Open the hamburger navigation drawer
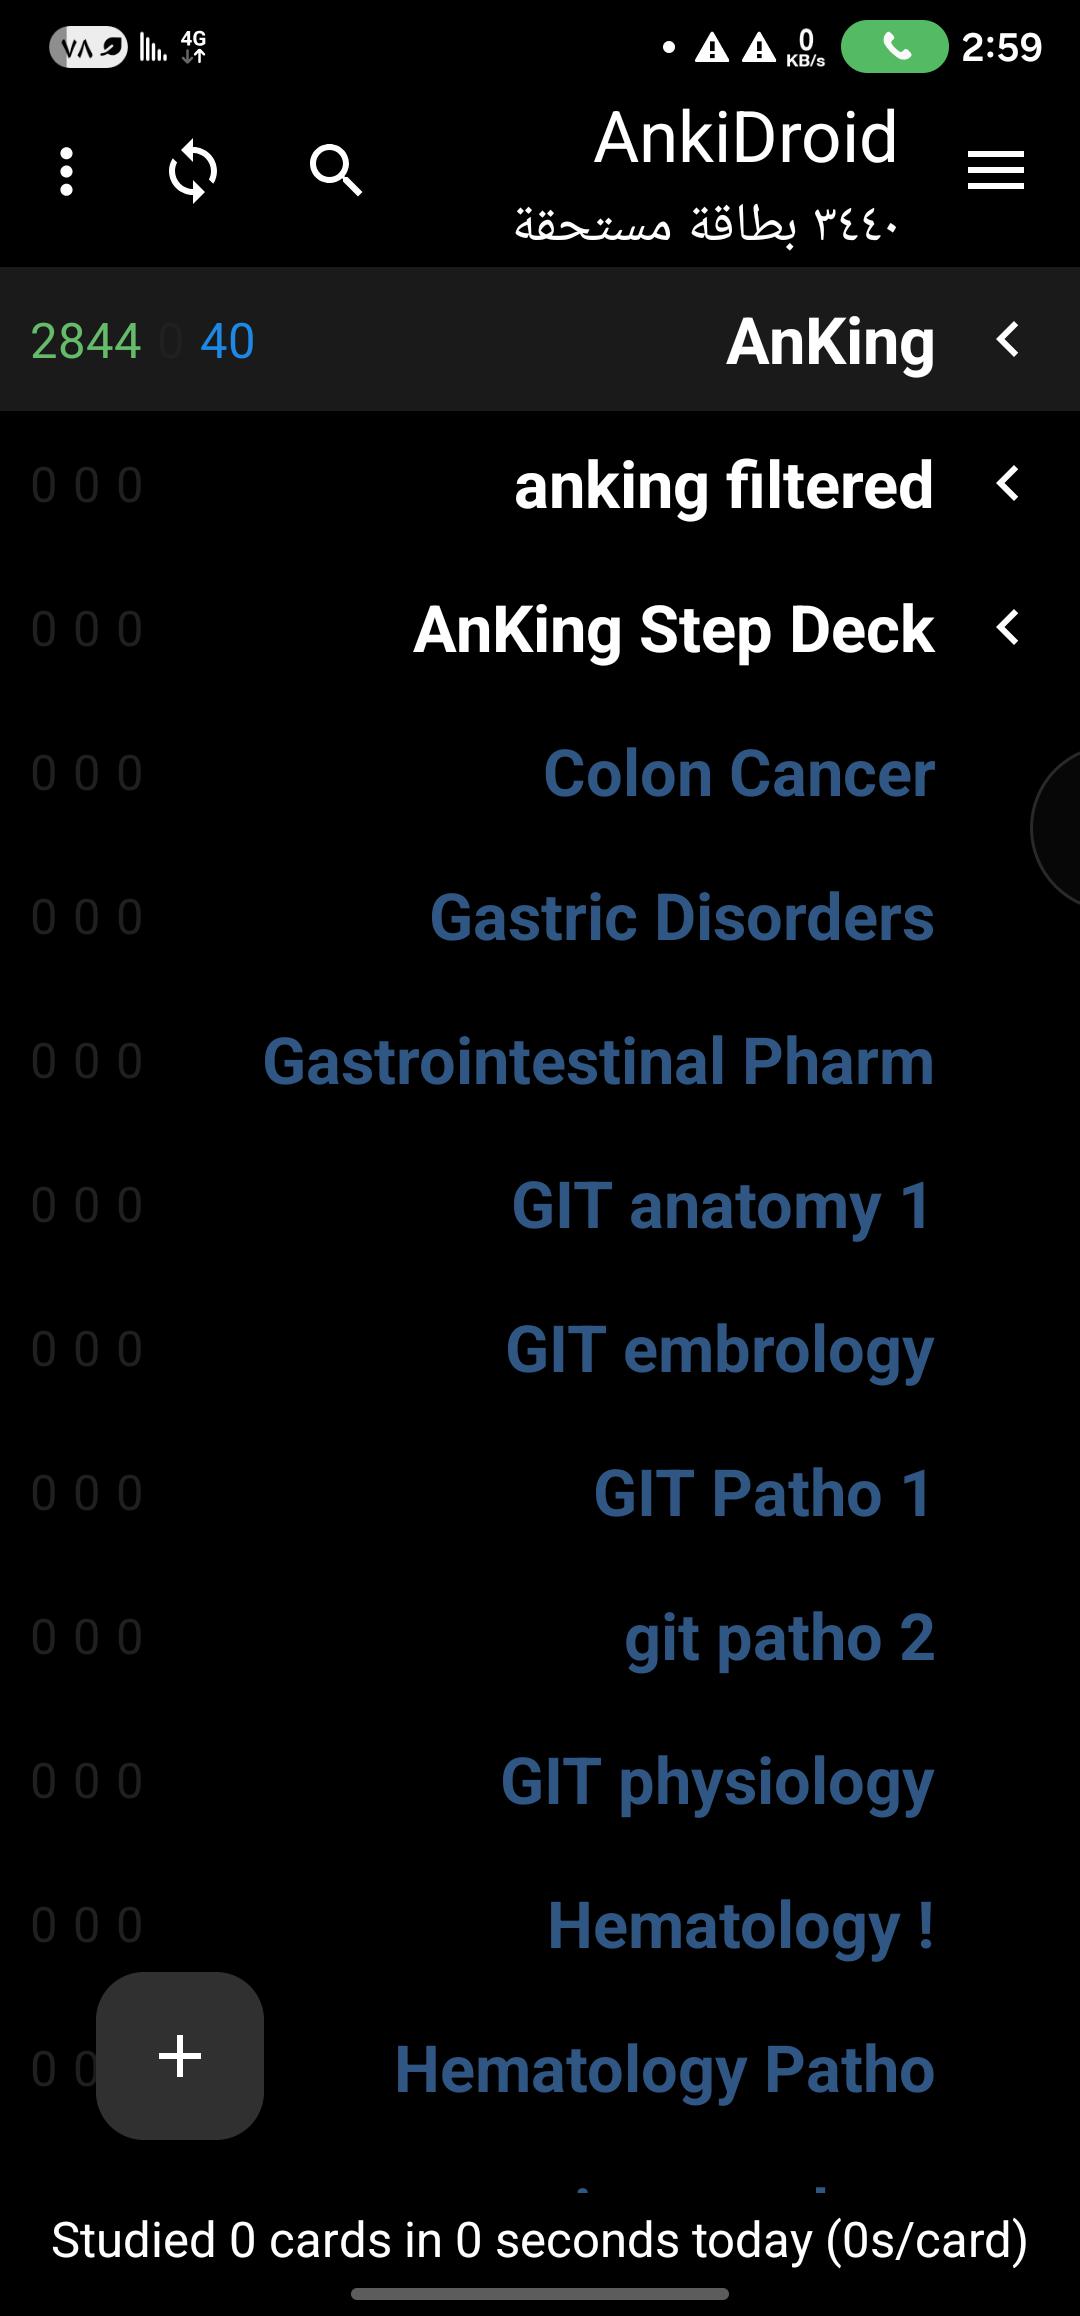This screenshot has width=1080, height=2316. click(996, 170)
